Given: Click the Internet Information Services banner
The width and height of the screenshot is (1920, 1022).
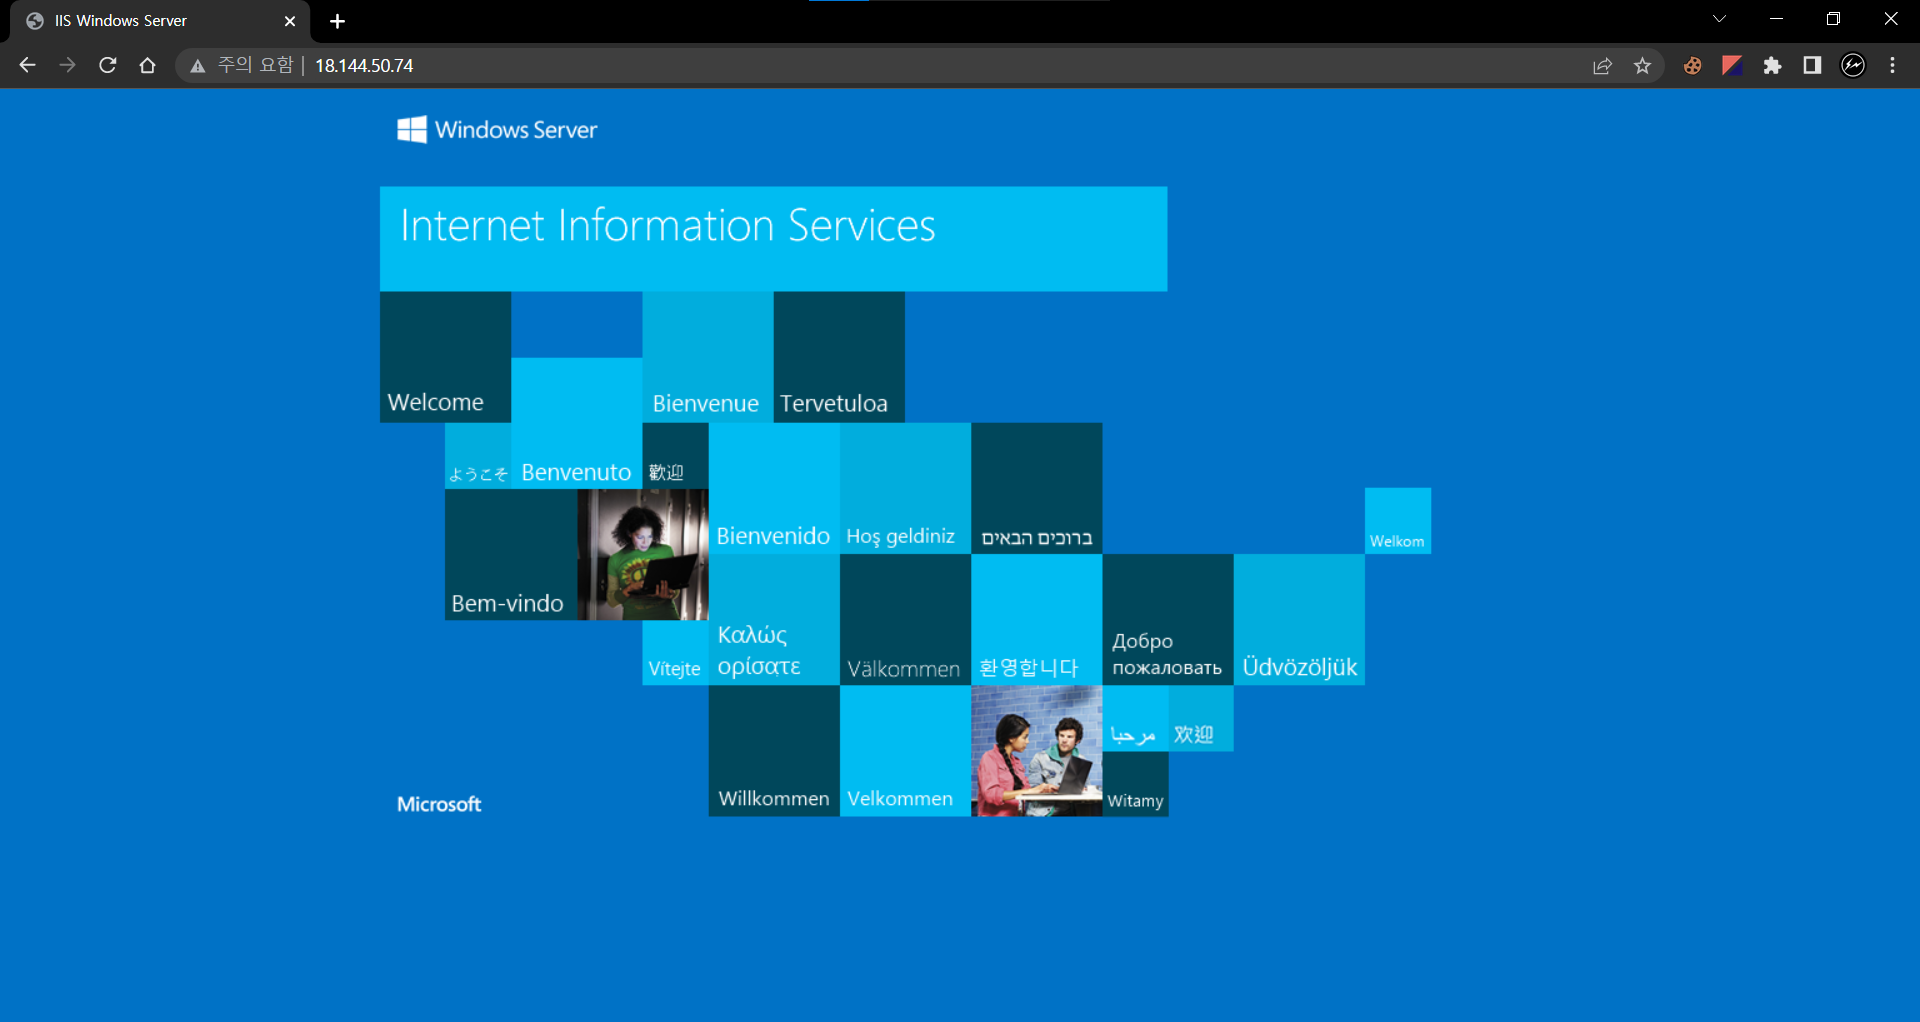Looking at the screenshot, I should 773,239.
